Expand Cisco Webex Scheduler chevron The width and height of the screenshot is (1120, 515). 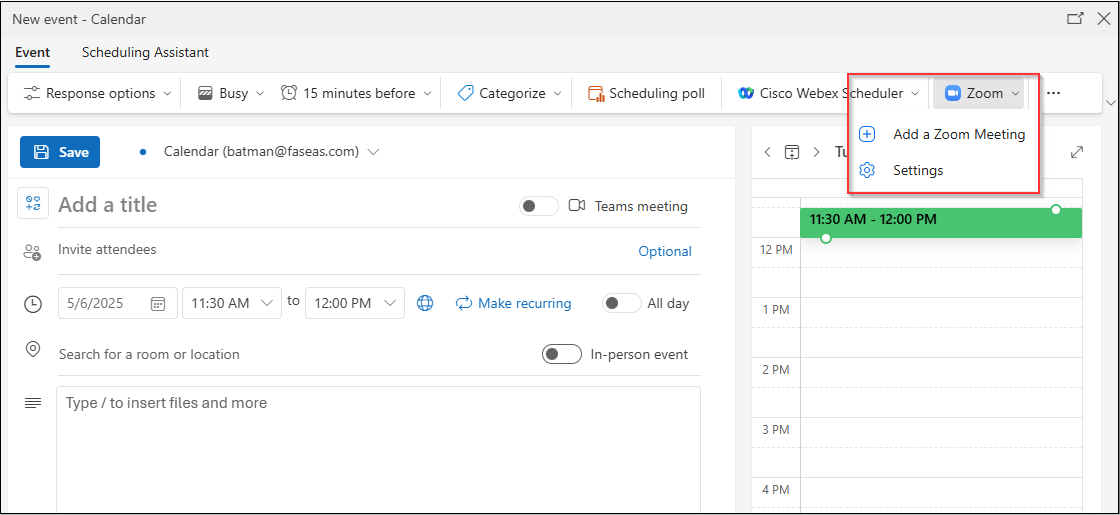[914, 94]
